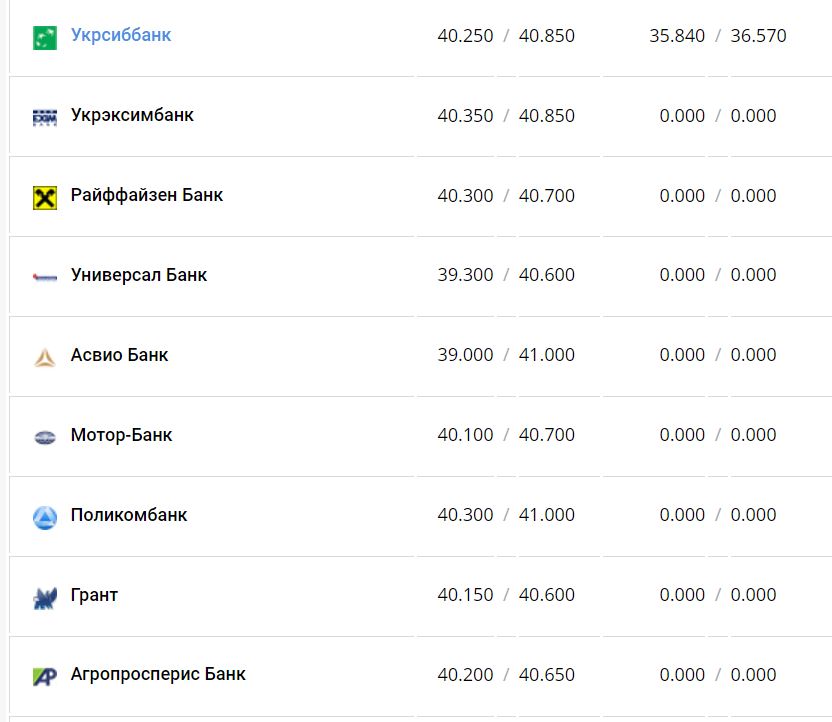The width and height of the screenshot is (832, 722).
Task: Open the Укрсиббанк link
Action: click(x=121, y=35)
